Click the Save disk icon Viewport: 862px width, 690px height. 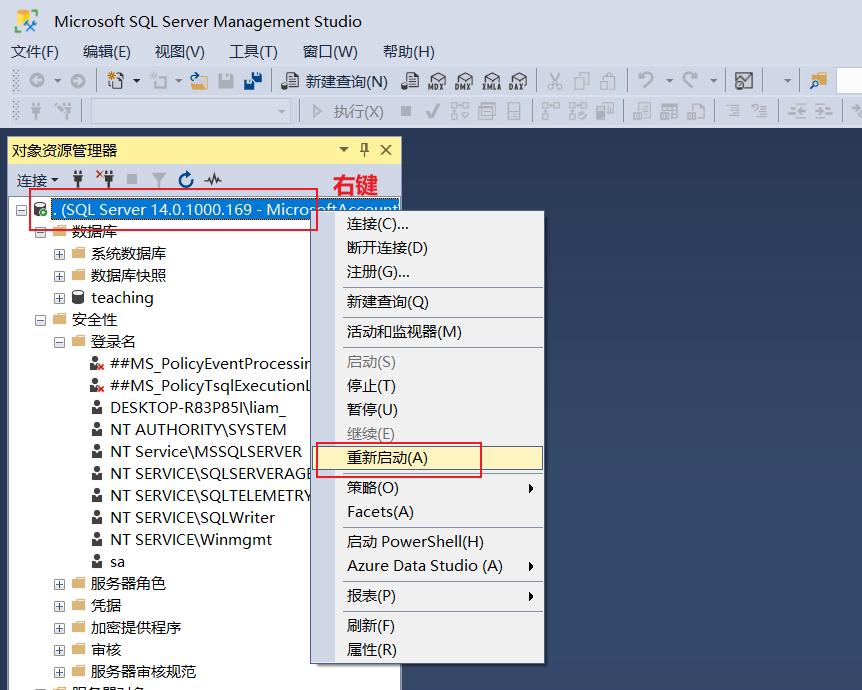coord(226,81)
